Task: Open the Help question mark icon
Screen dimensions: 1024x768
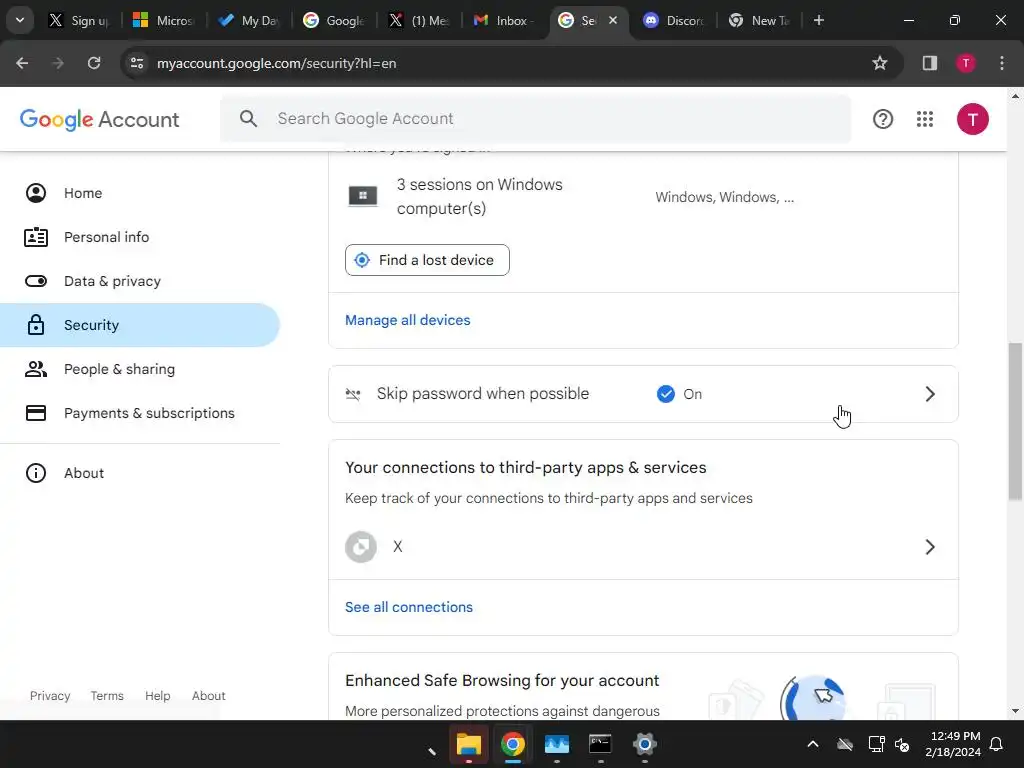Action: coord(882,119)
